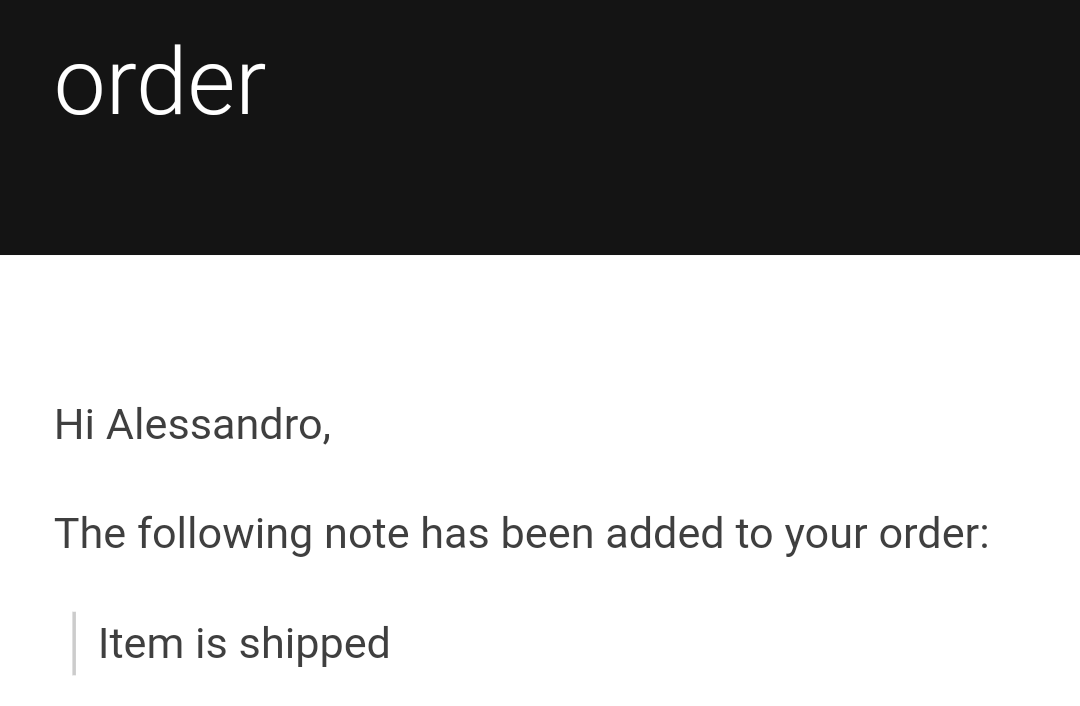
Task: Click the "order" heading in the banner
Action: [x=160, y=83]
